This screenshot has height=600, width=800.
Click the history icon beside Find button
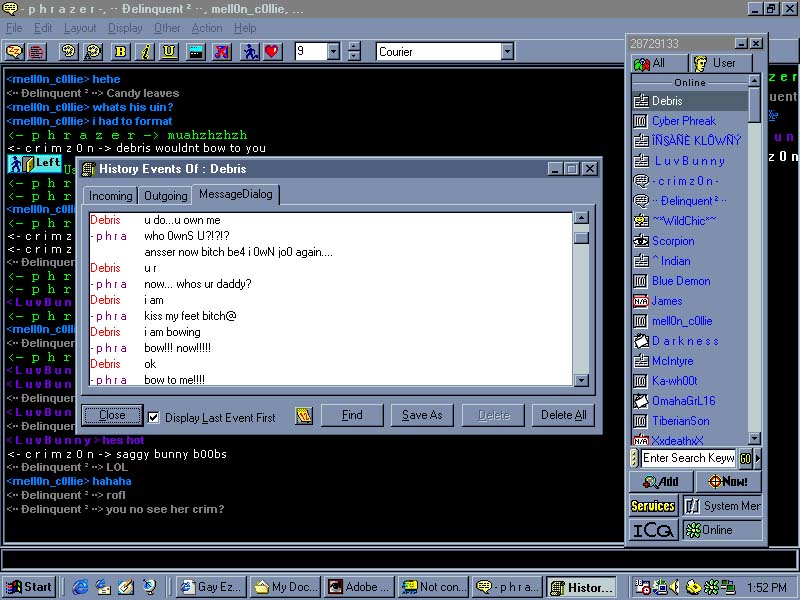tap(304, 415)
